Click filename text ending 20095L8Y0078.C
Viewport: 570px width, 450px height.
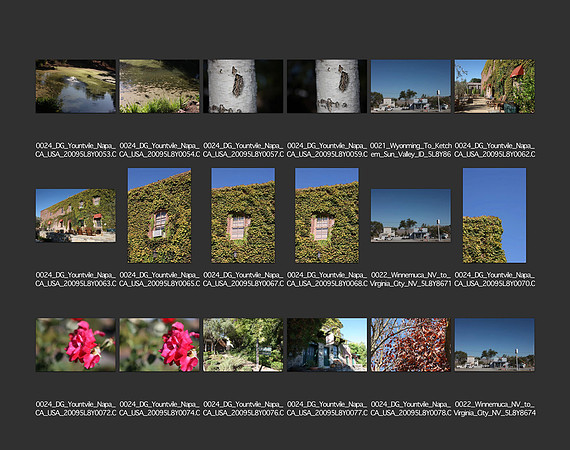[411, 408]
